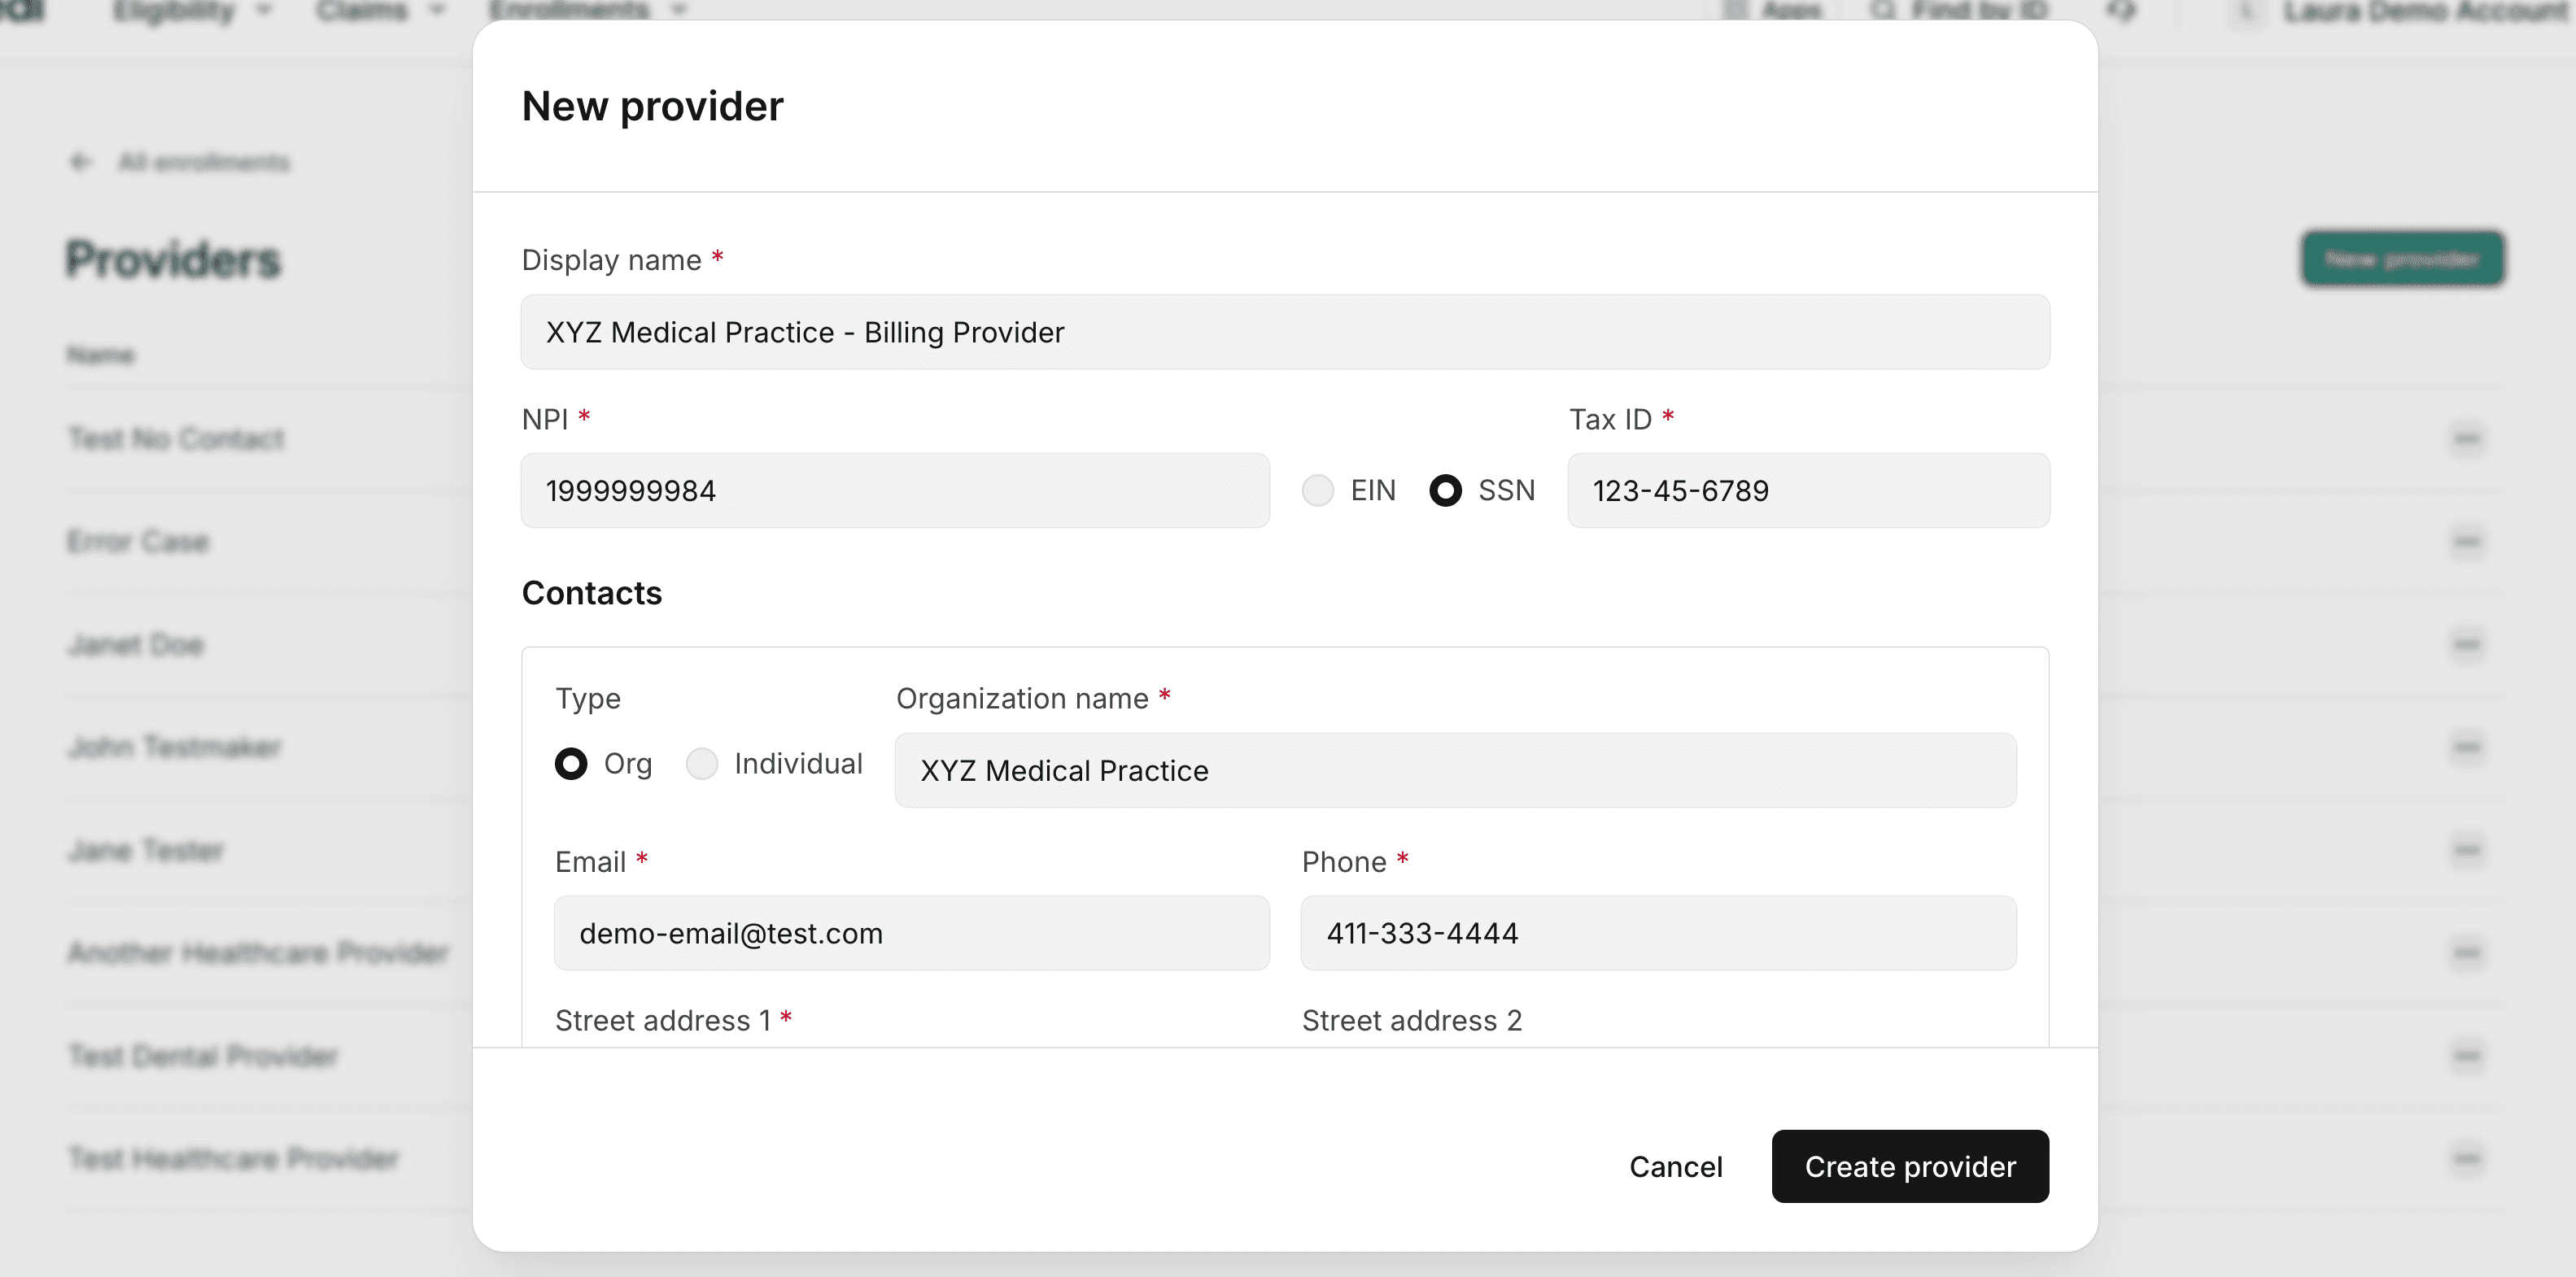2576x1277 pixels.
Task: Open options menu for Test Healthcare Provider row
Action: pos(2467,1159)
